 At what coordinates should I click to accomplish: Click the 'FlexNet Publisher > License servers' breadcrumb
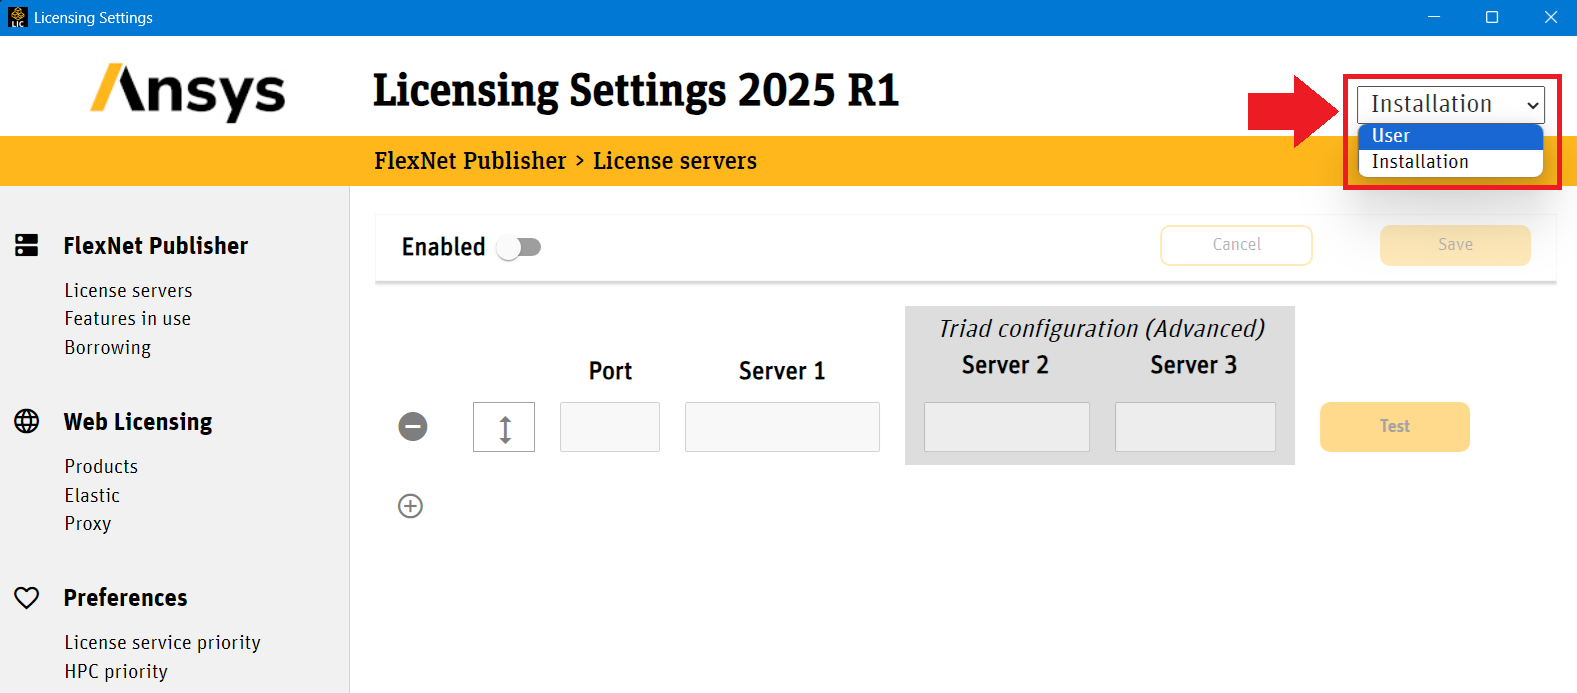565,161
